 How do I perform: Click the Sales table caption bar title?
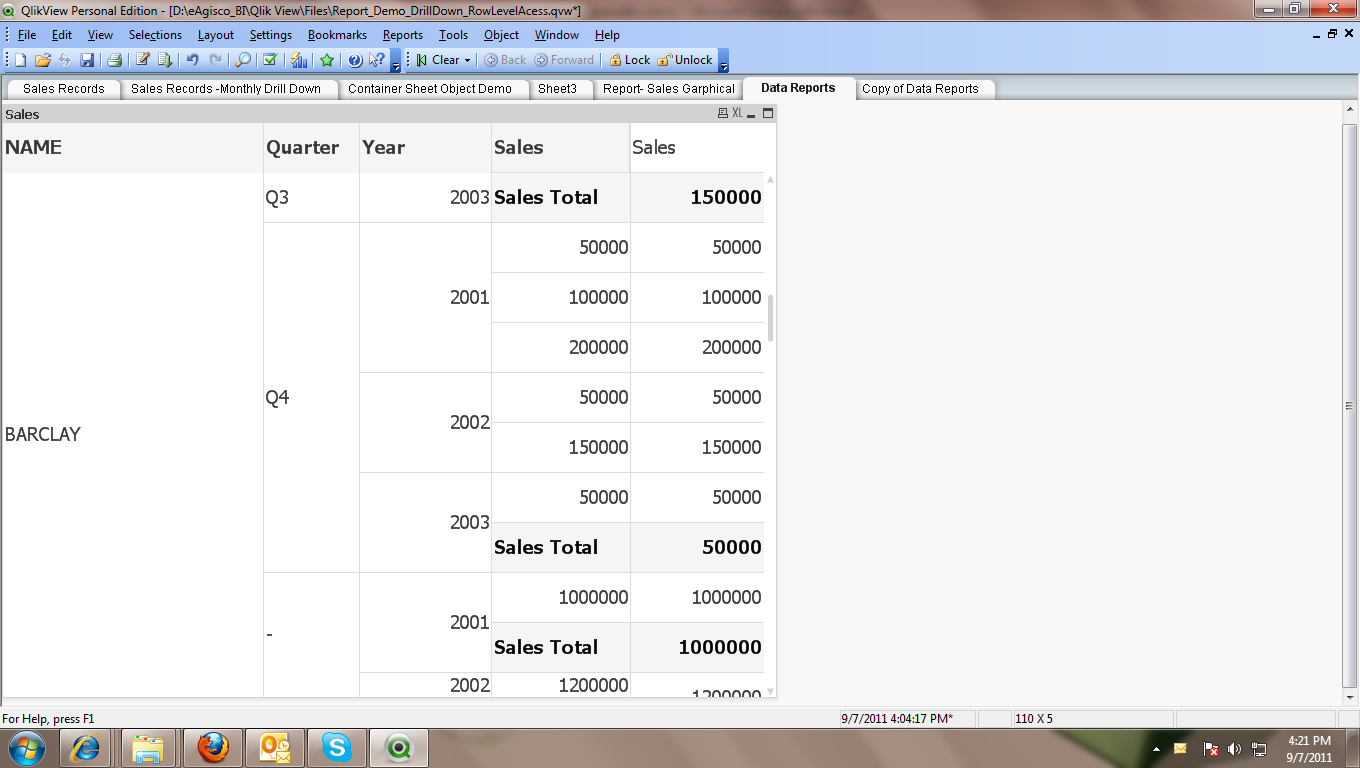point(22,114)
